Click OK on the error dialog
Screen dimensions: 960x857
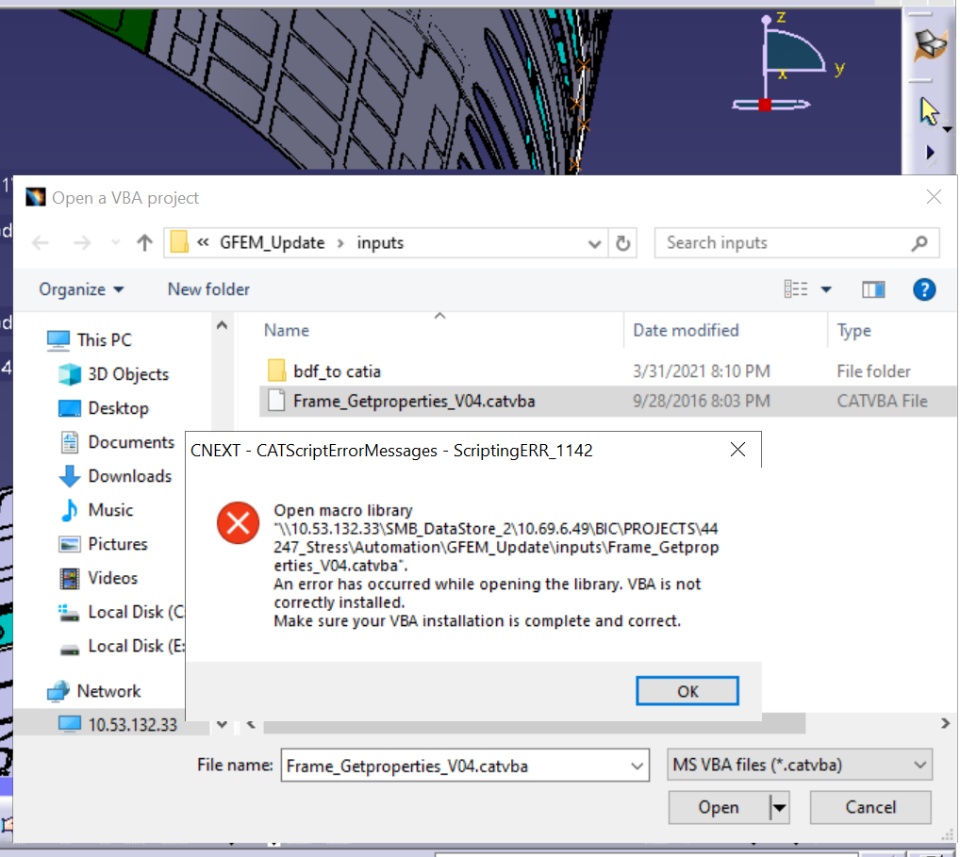[687, 691]
